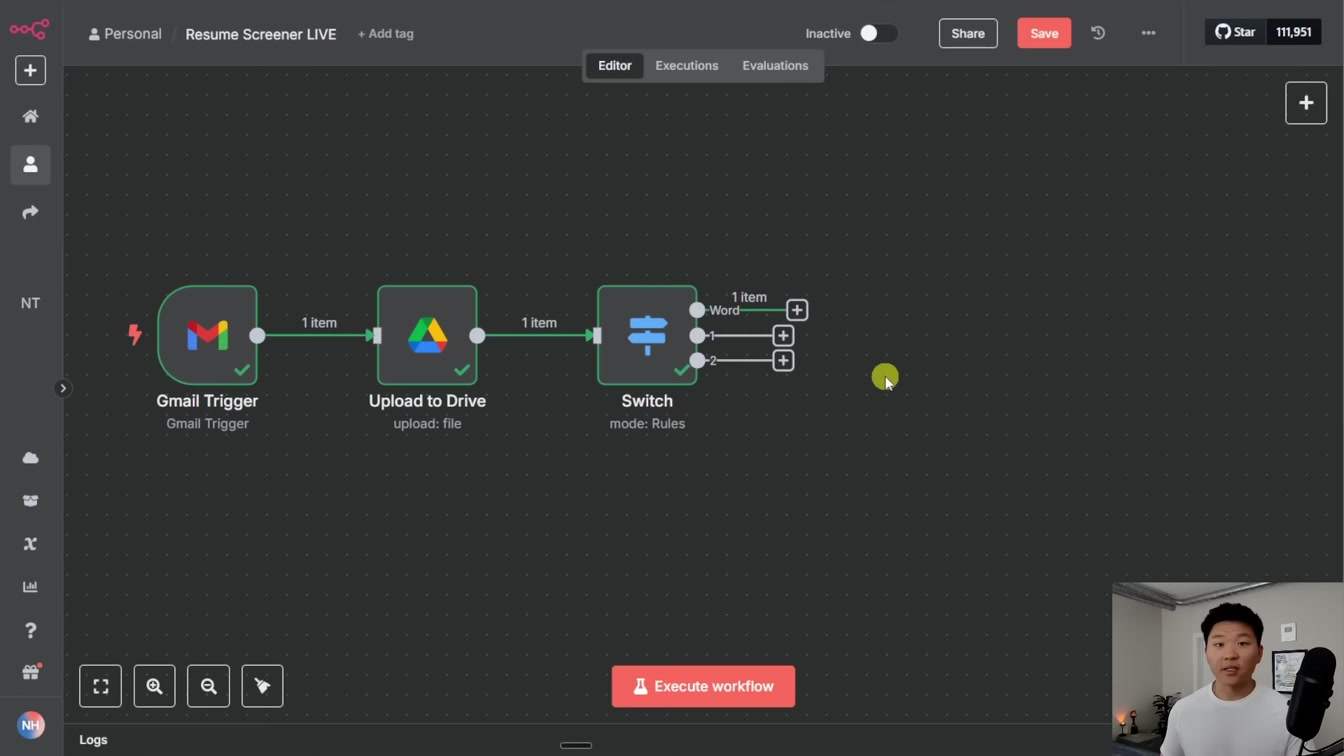The width and height of the screenshot is (1344, 756).
Task: Open the gift what's new icon
Action: 30,672
